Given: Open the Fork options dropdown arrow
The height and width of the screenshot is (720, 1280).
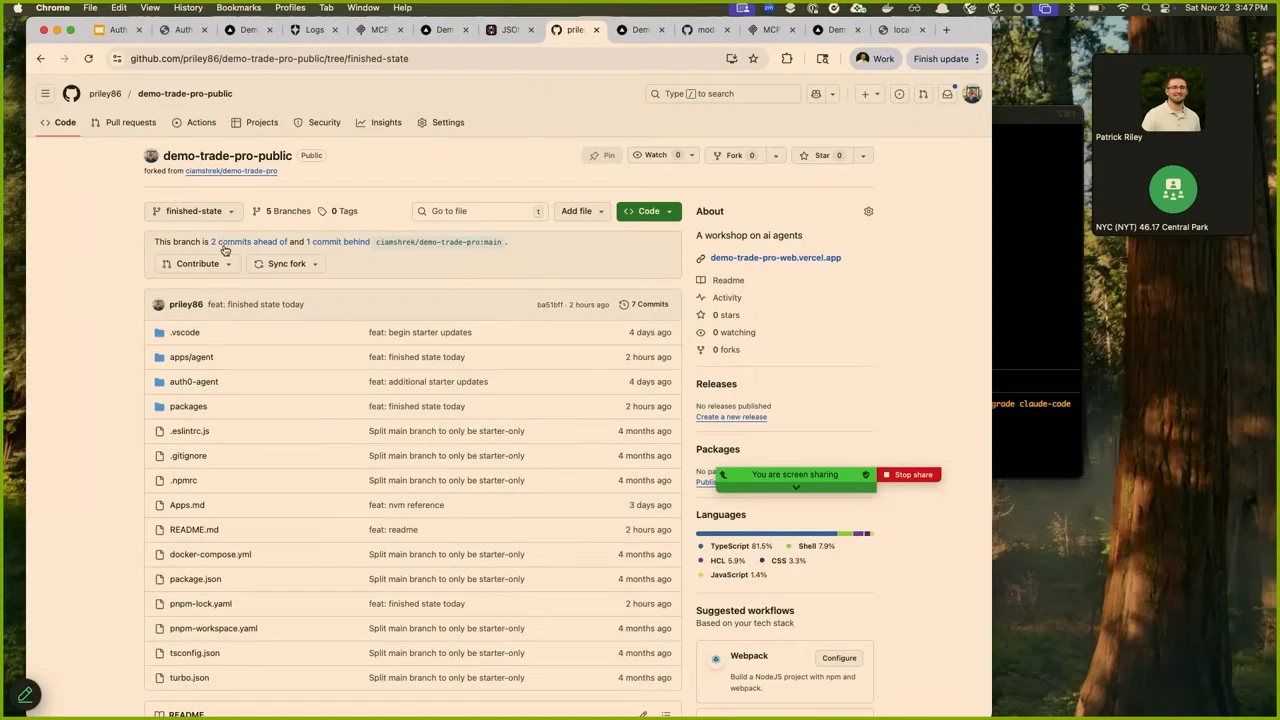Looking at the screenshot, I should click(x=775, y=155).
